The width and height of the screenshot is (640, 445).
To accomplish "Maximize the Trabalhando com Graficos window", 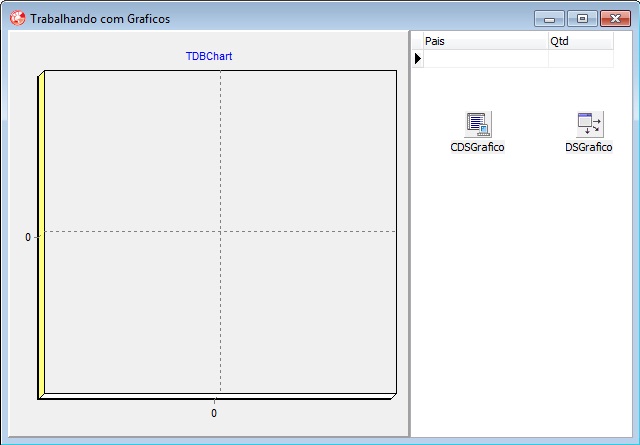I will 581,18.
